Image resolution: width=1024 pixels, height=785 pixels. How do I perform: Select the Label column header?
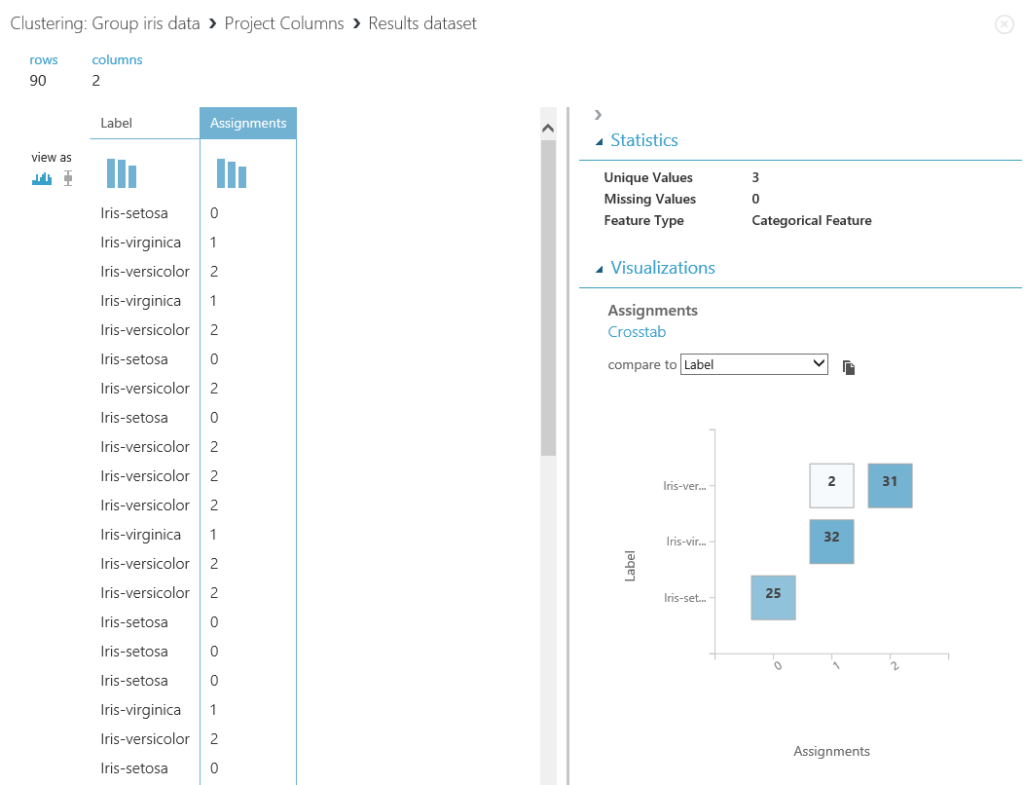(x=117, y=122)
